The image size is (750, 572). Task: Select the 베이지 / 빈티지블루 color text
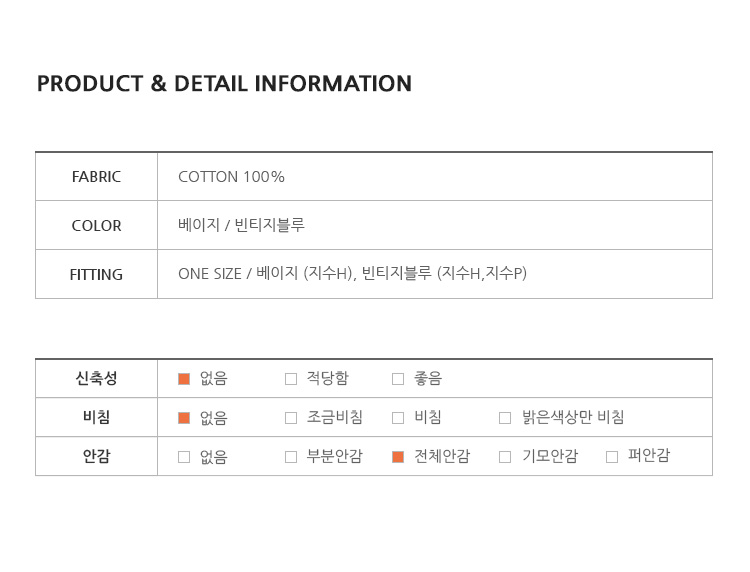(241, 225)
